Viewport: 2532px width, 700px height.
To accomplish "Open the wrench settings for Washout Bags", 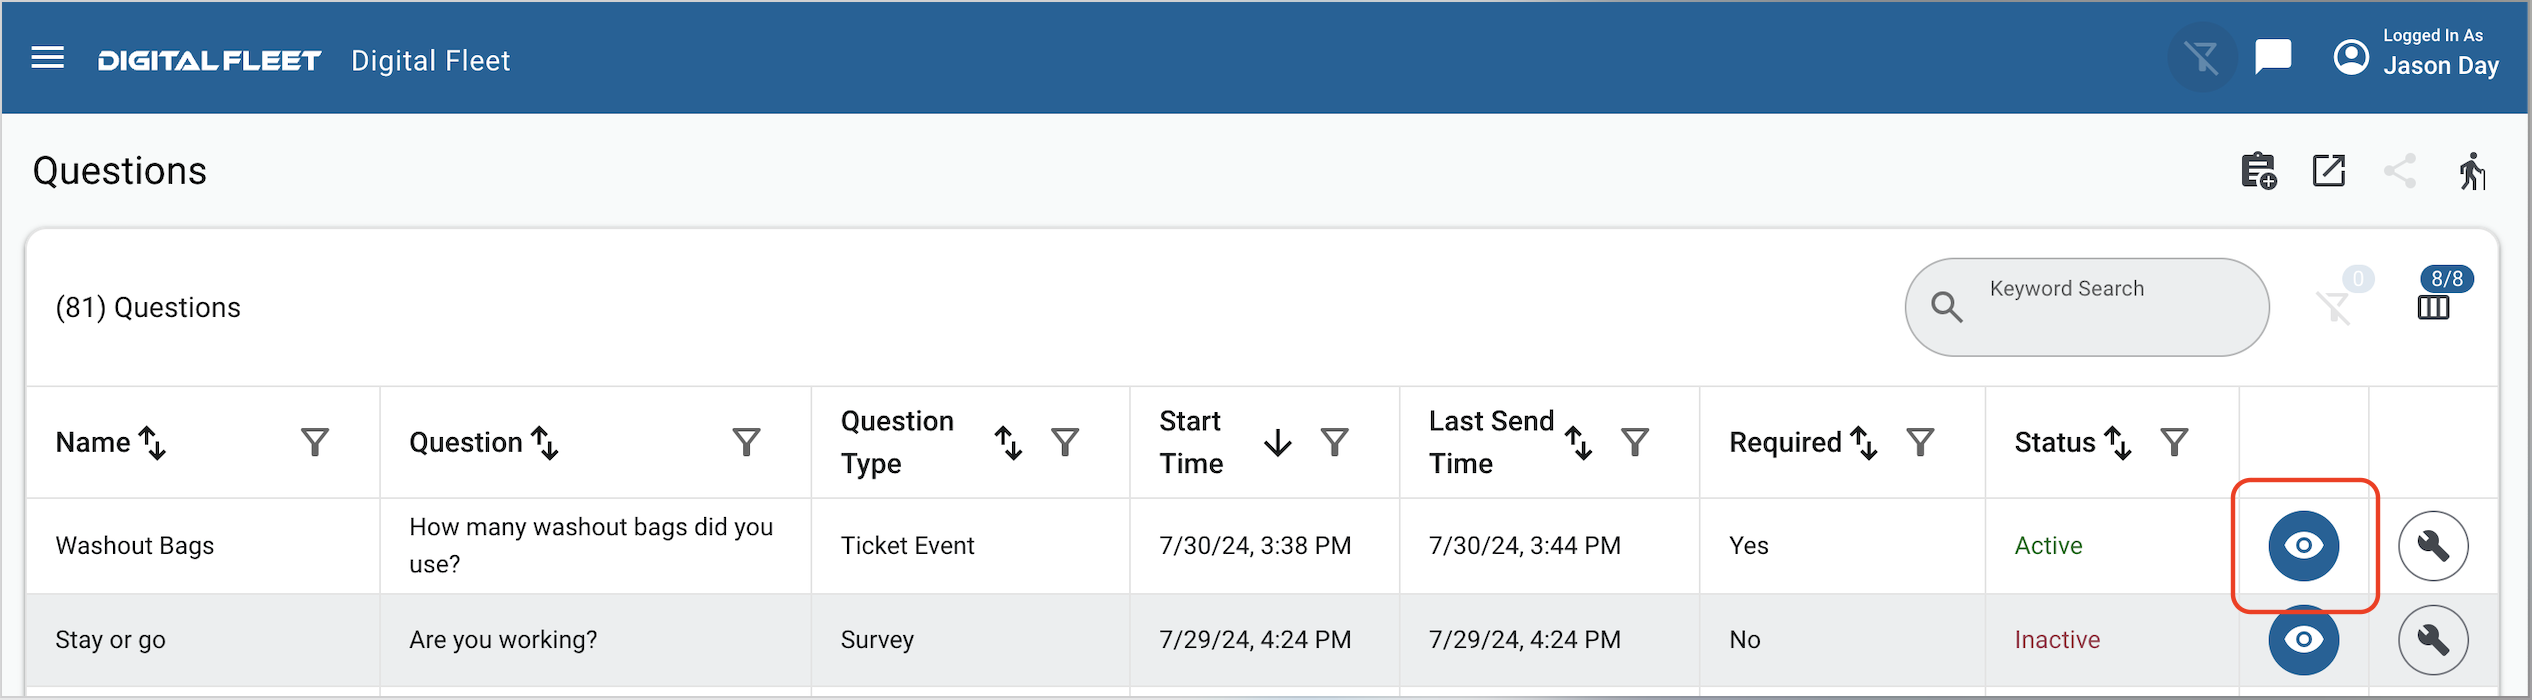I will click(2434, 545).
